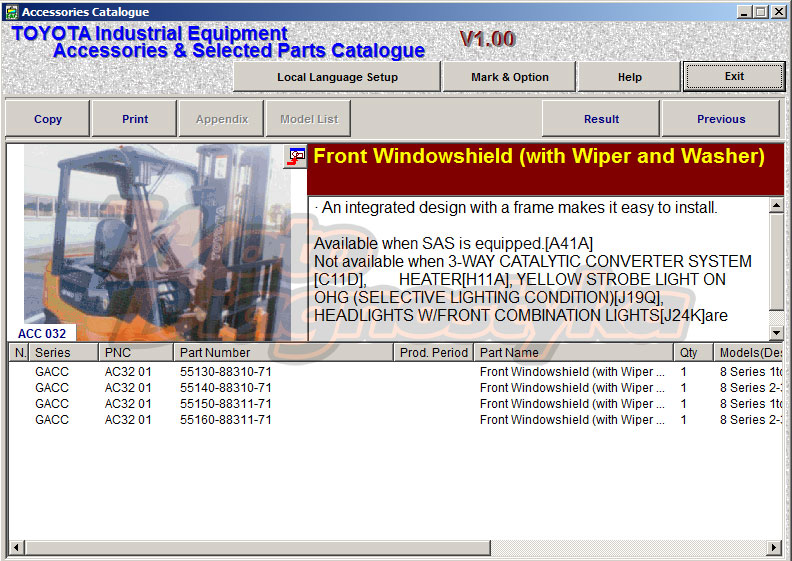Select part number 55130-88310-71
792x561 pixels.
(226, 372)
